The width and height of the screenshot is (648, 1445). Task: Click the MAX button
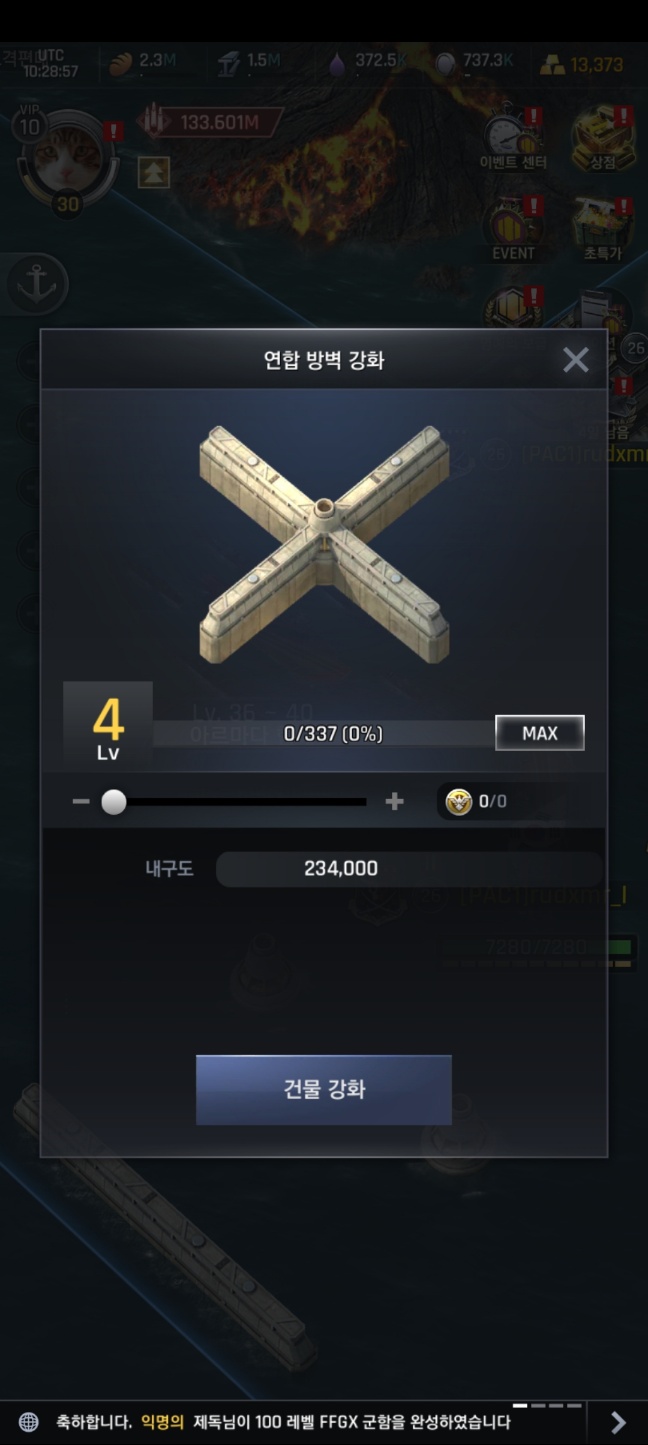540,733
